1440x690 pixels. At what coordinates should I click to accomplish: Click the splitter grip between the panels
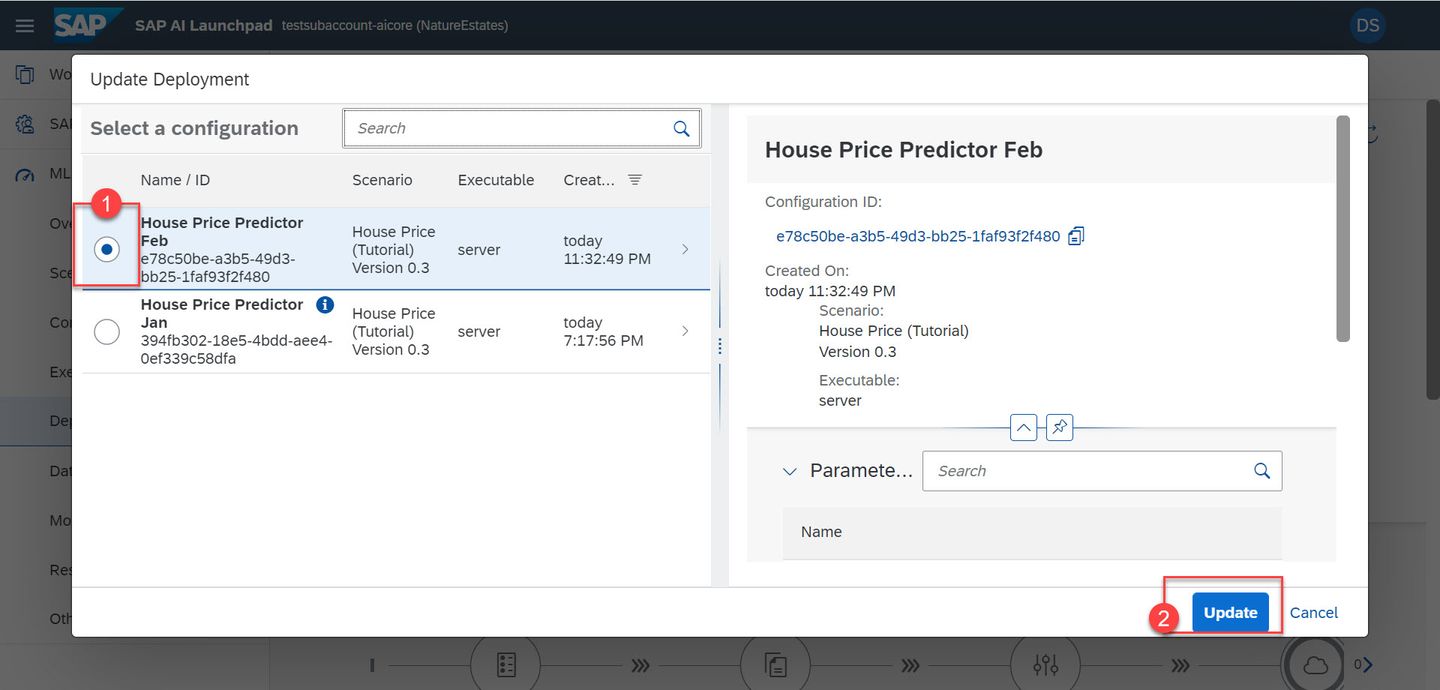[x=719, y=346]
